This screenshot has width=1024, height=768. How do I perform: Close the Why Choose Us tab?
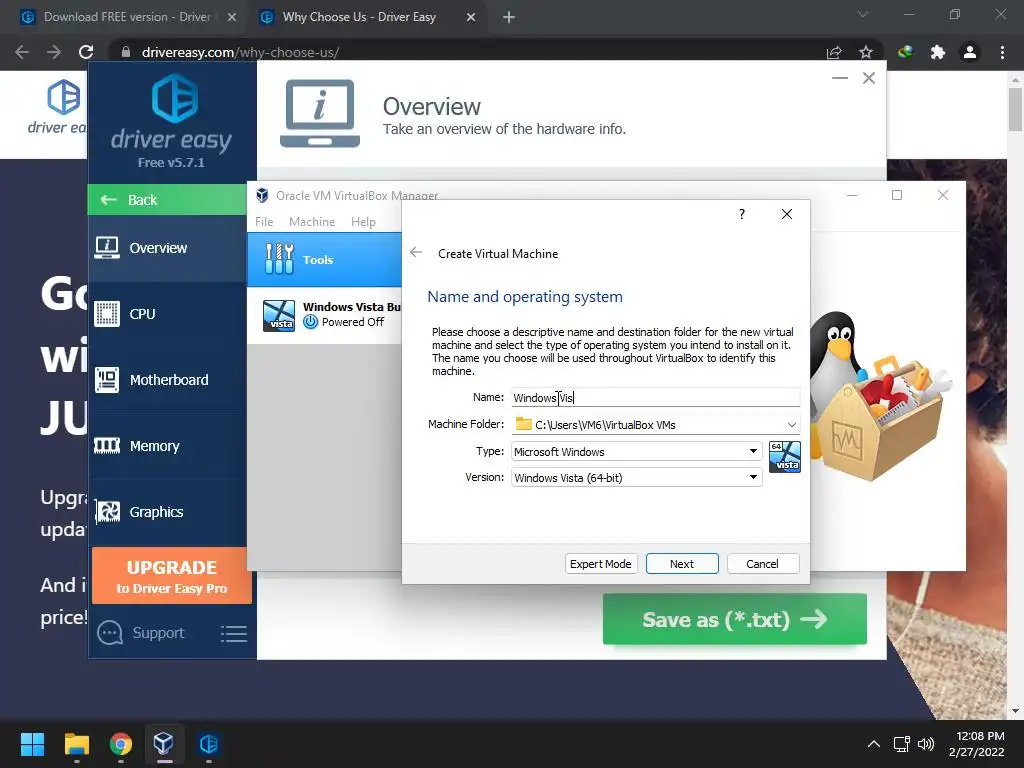pos(471,18)
